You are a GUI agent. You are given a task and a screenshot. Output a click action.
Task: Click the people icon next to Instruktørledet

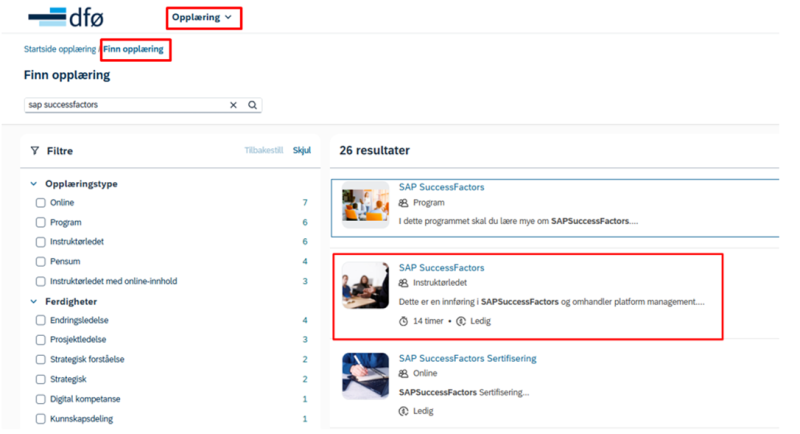tap(403, 283)
